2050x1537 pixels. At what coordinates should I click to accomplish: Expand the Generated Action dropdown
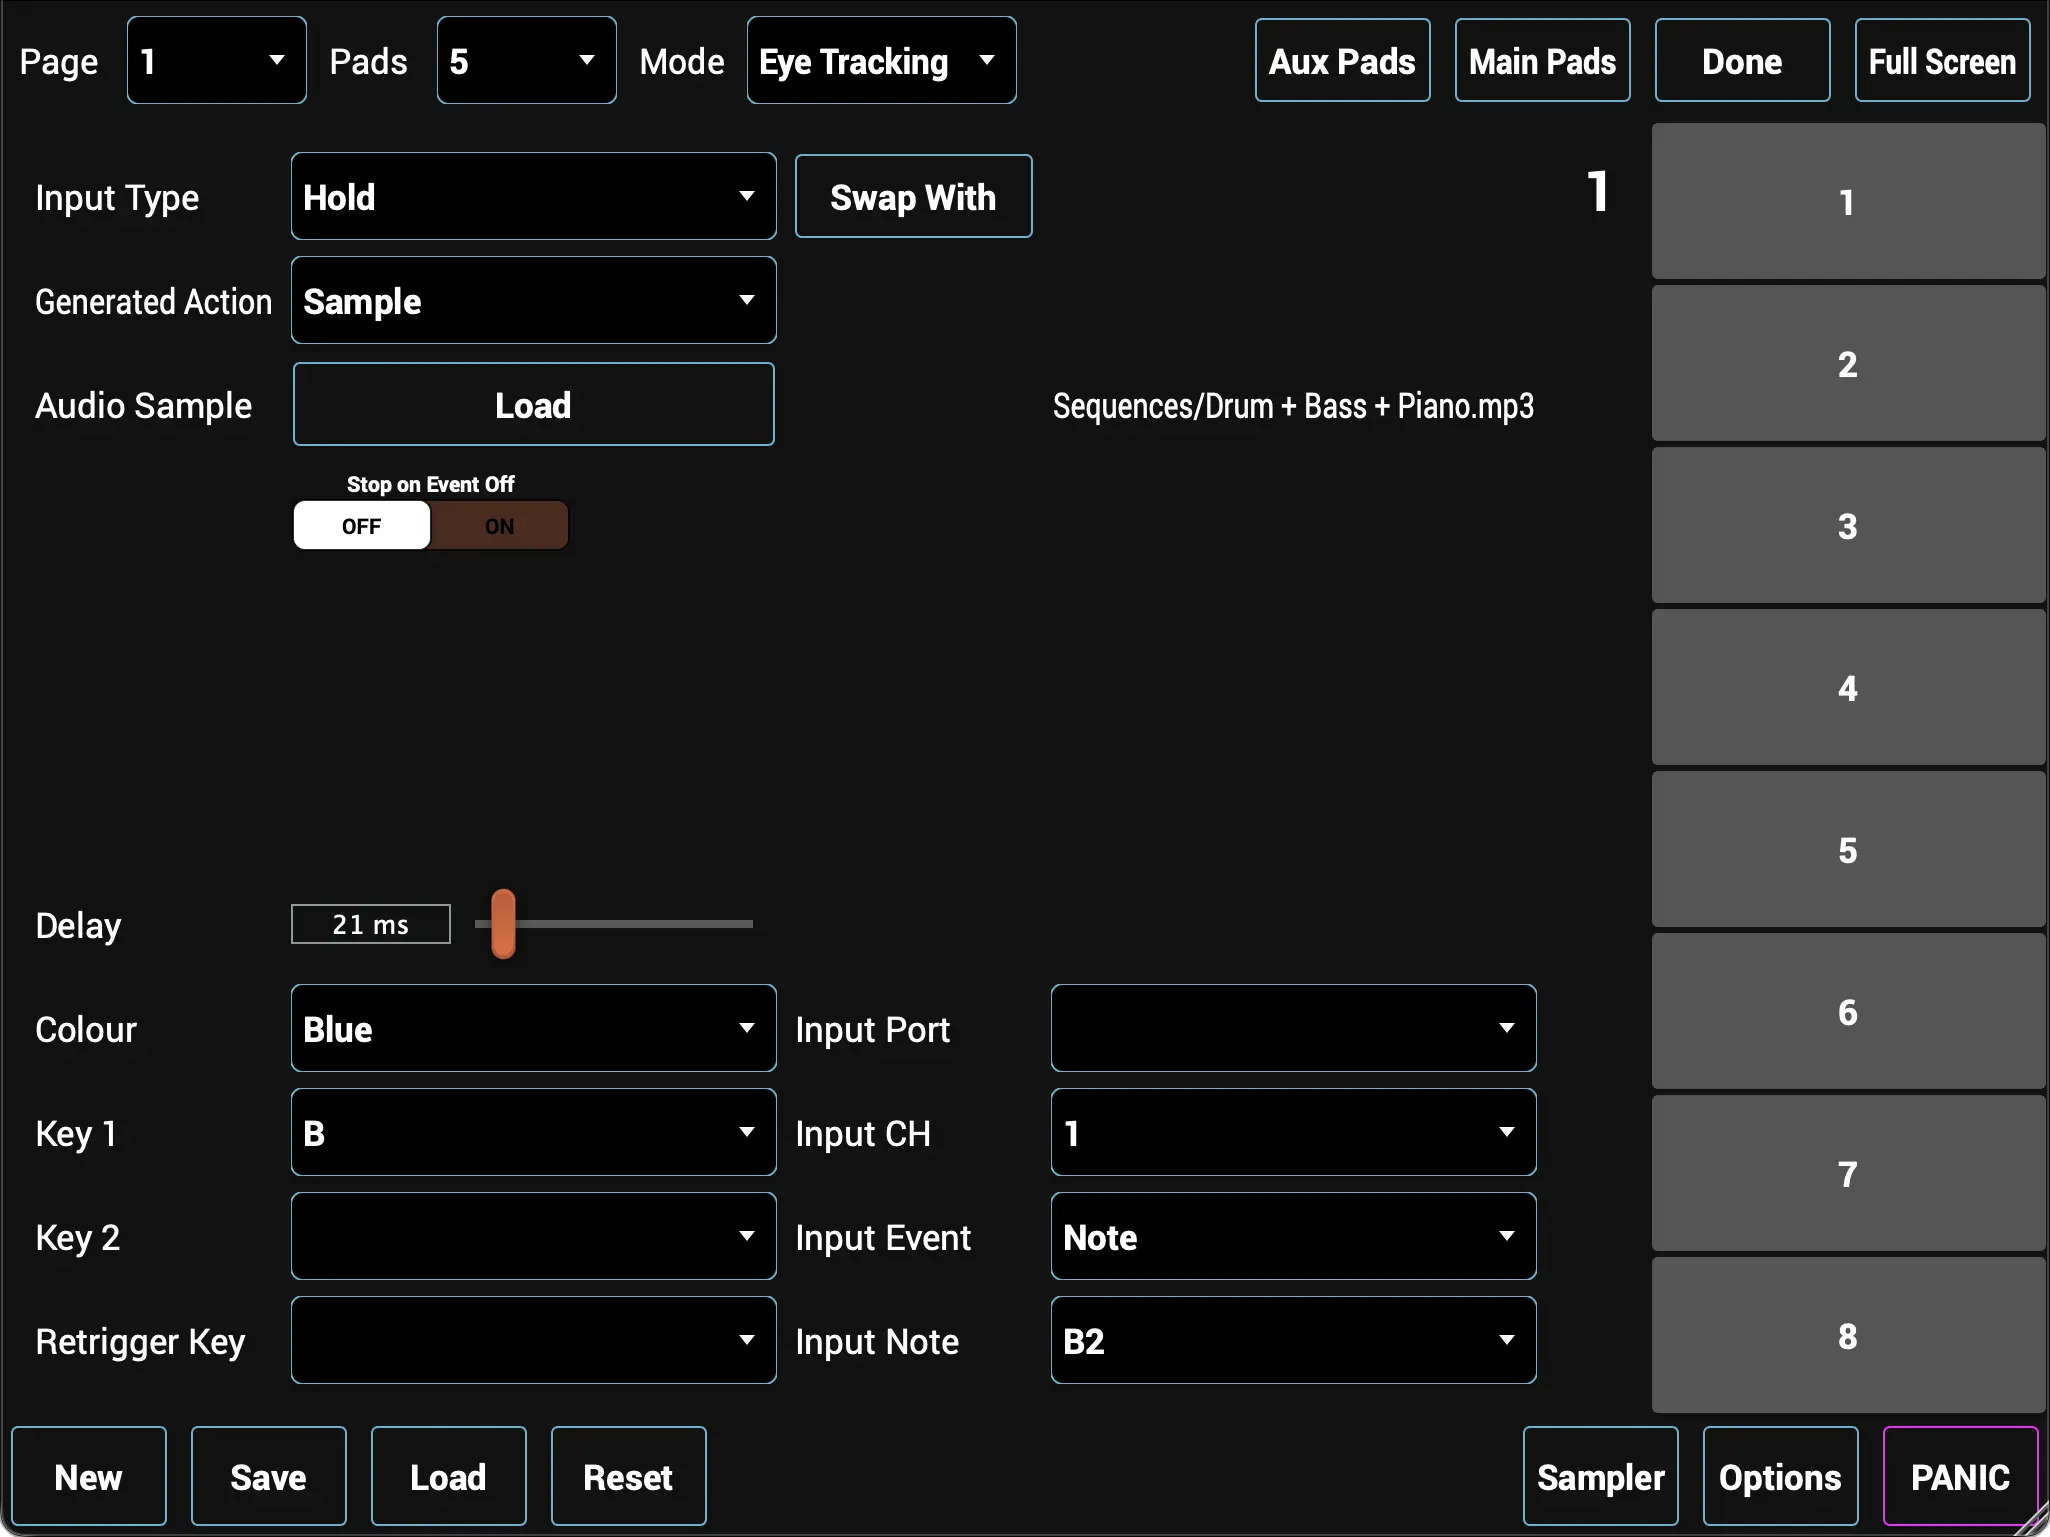[533, 301]
